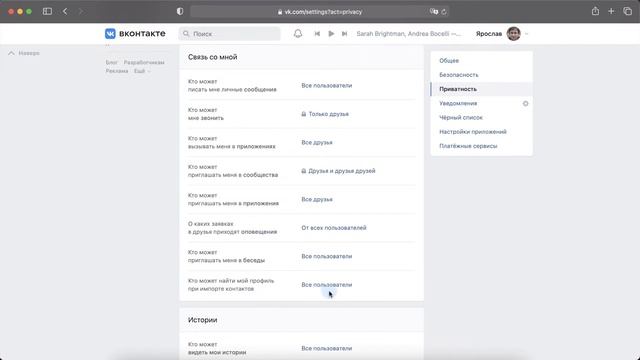Expand the profile menu arrow beside avatar
Image resolution: width=640 pixels, height=360 pixels.
527,34
